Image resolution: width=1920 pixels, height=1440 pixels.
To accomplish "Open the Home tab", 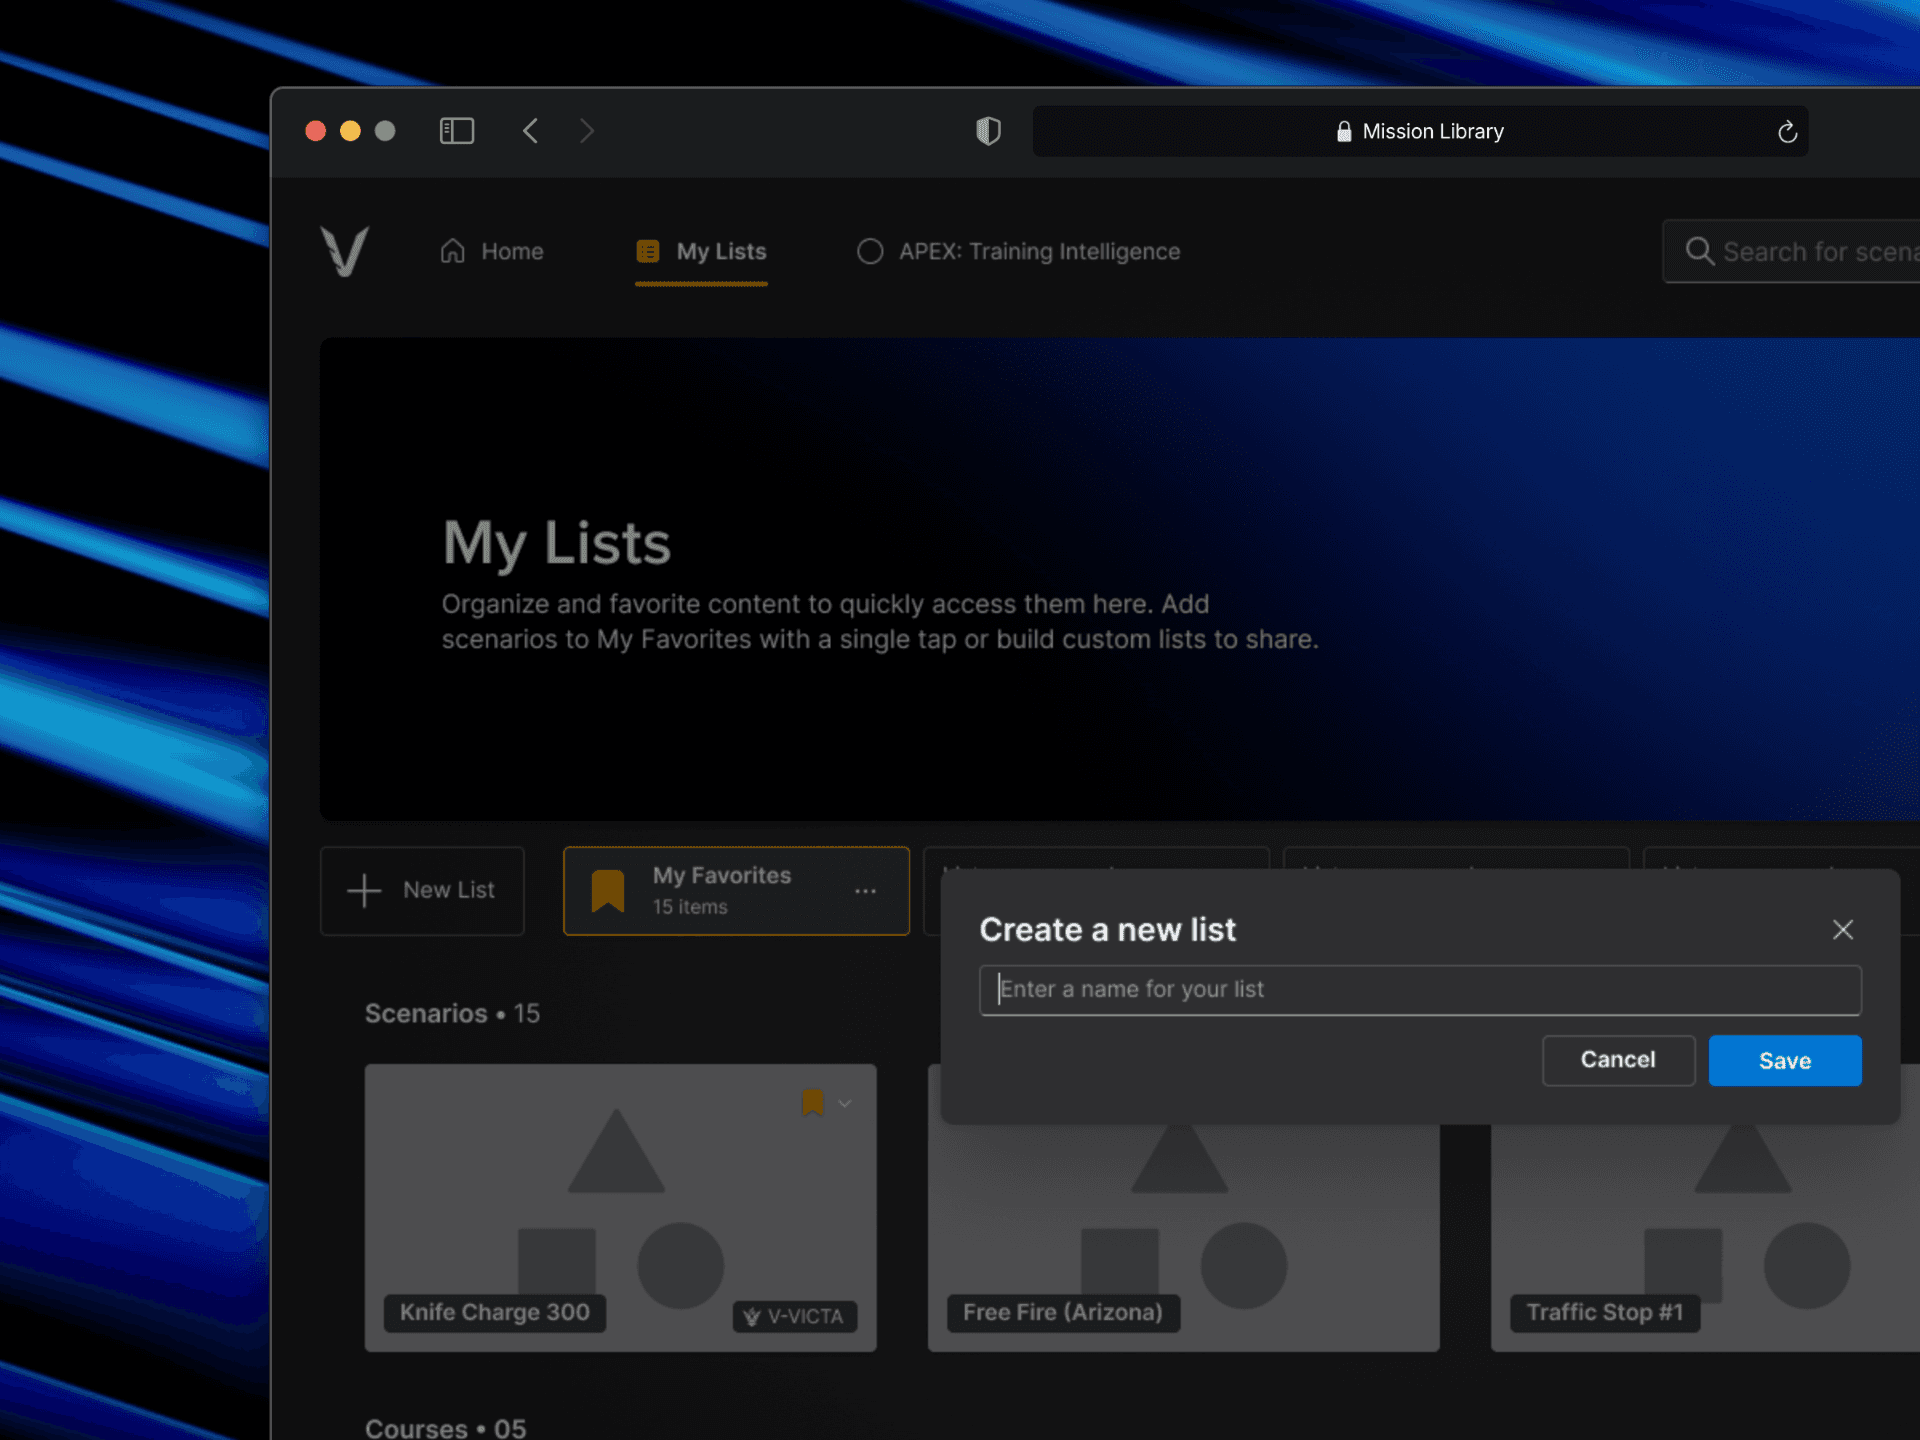I will click(x=492, y=251).
